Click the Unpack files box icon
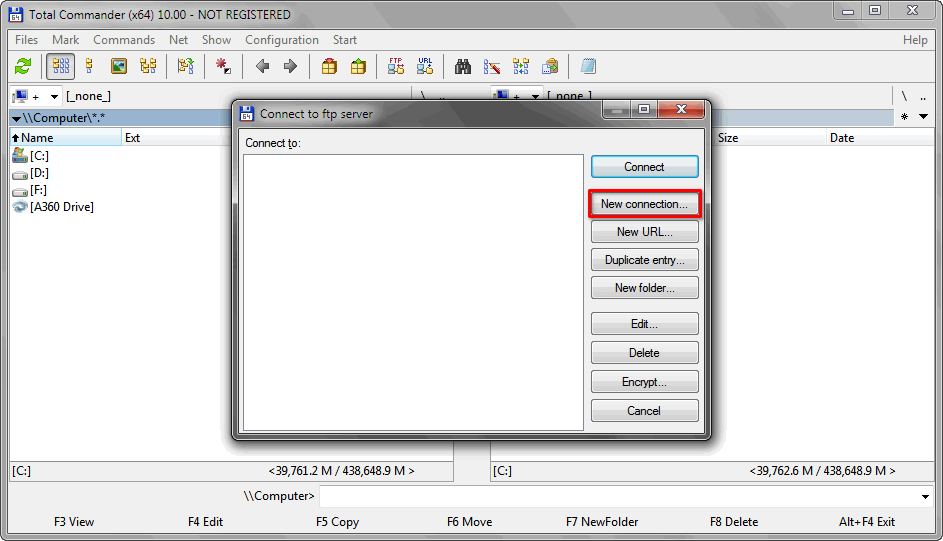 coord(358,66)
